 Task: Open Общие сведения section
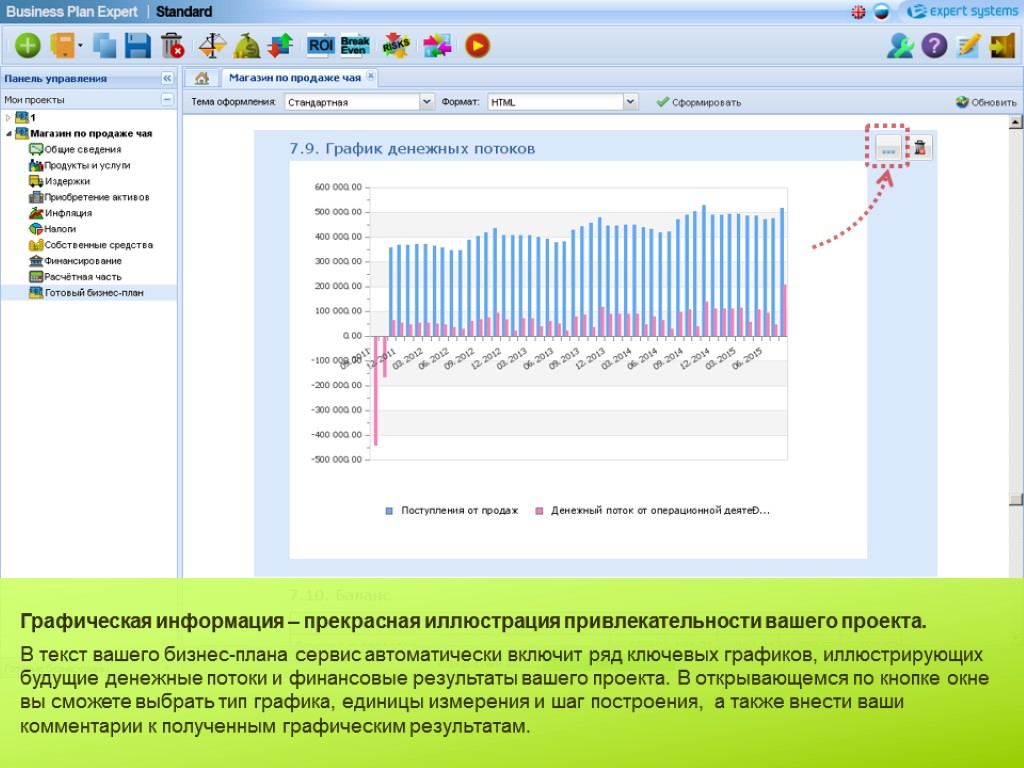click(x=75, y=150)
